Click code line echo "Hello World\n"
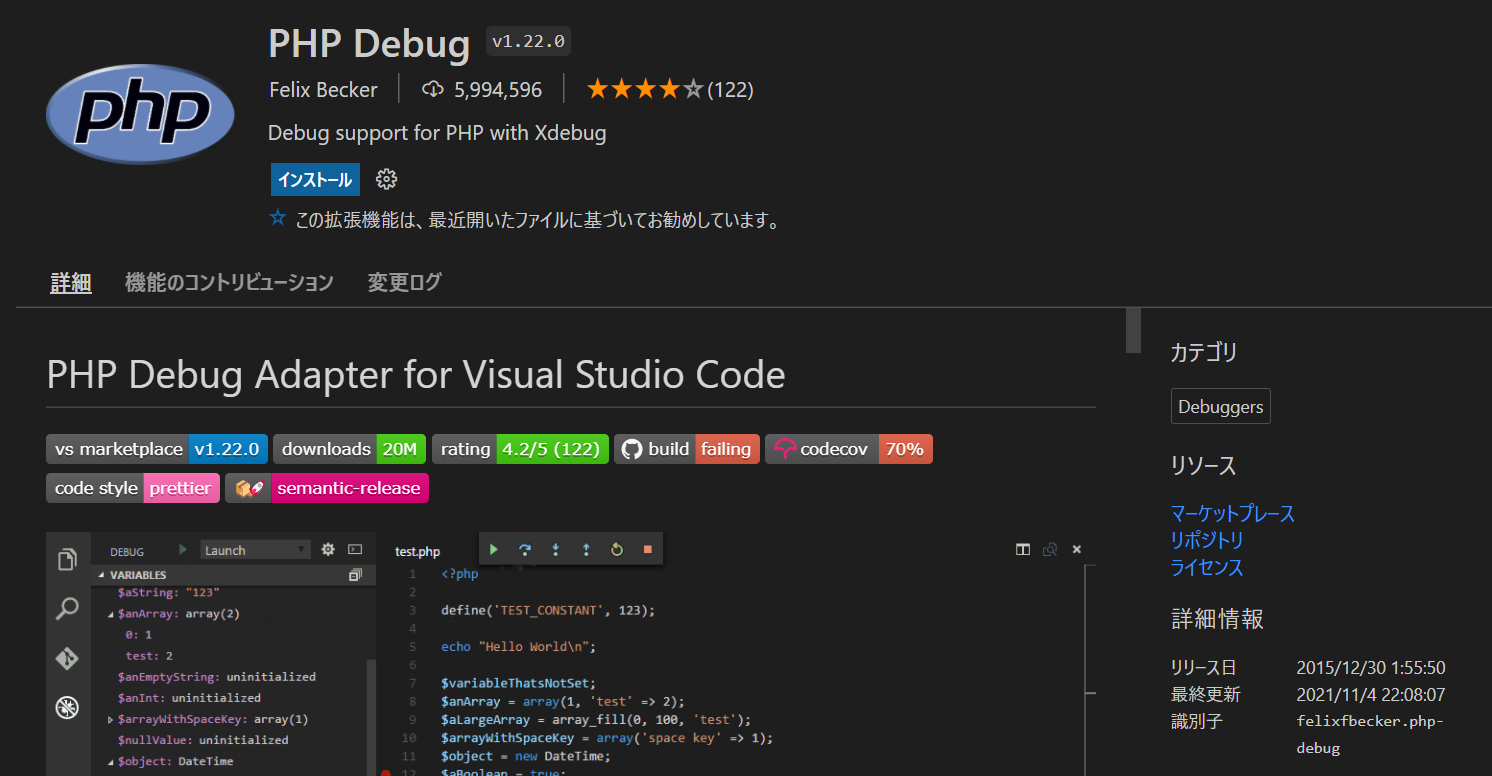Viewport: 1492px width, 776px height. click(x=518, y=646)
